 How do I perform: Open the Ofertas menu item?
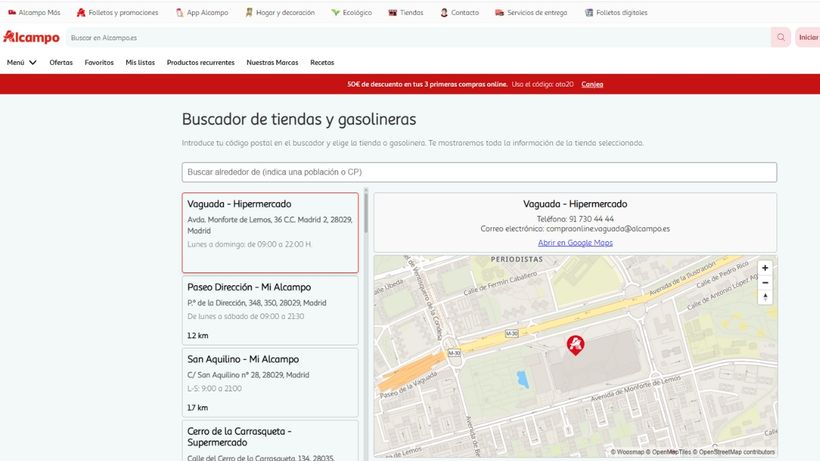(61, 62)
